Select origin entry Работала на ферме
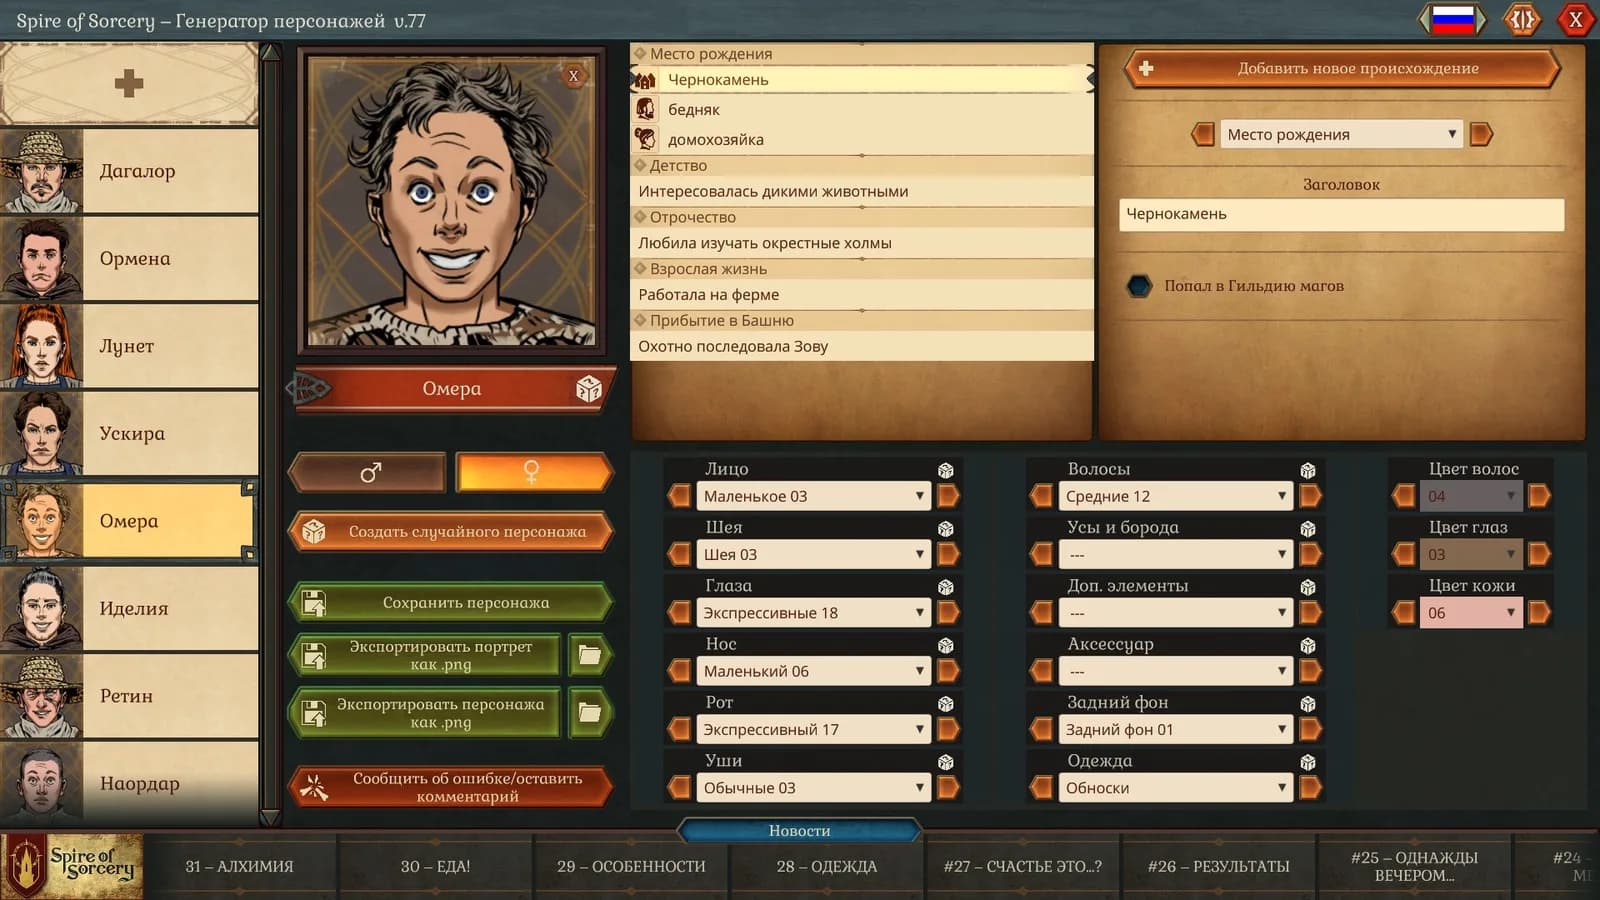Screen dimensions: 1600x900 coord(862,295)
